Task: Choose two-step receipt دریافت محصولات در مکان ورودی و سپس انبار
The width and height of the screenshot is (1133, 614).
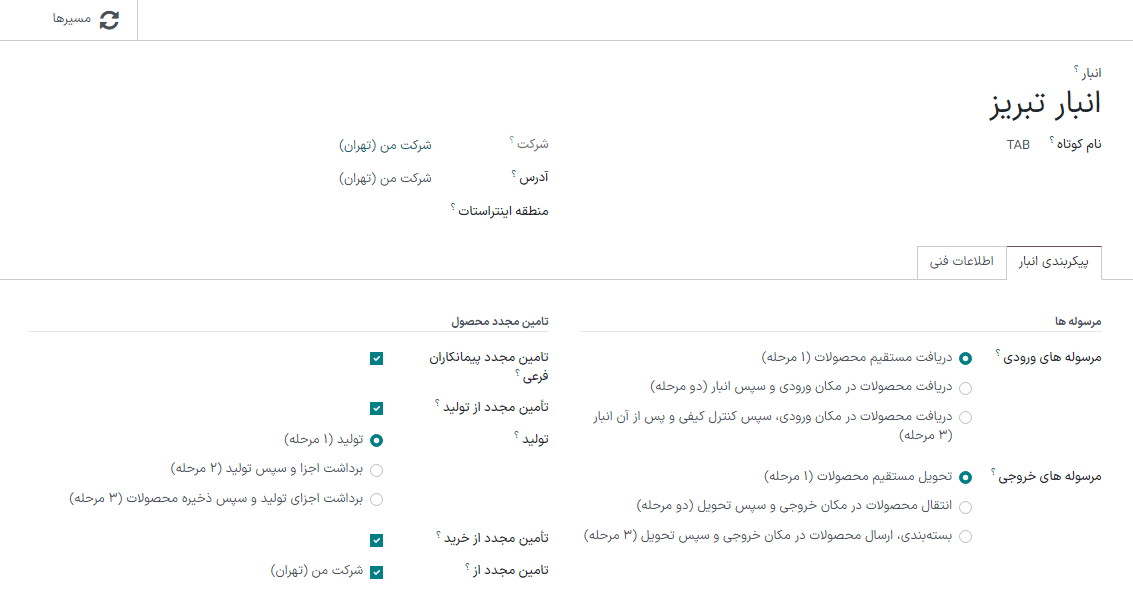Action: [x=965, y=388]
